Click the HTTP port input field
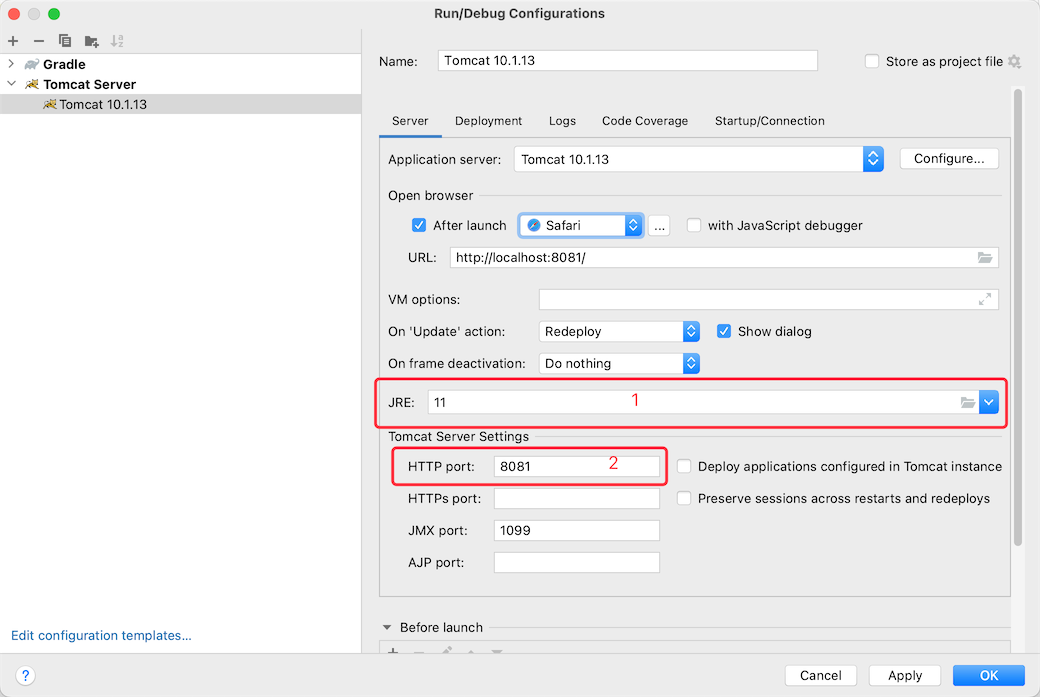The height and width of the screenshot is (697, 1040). point(576,466)
